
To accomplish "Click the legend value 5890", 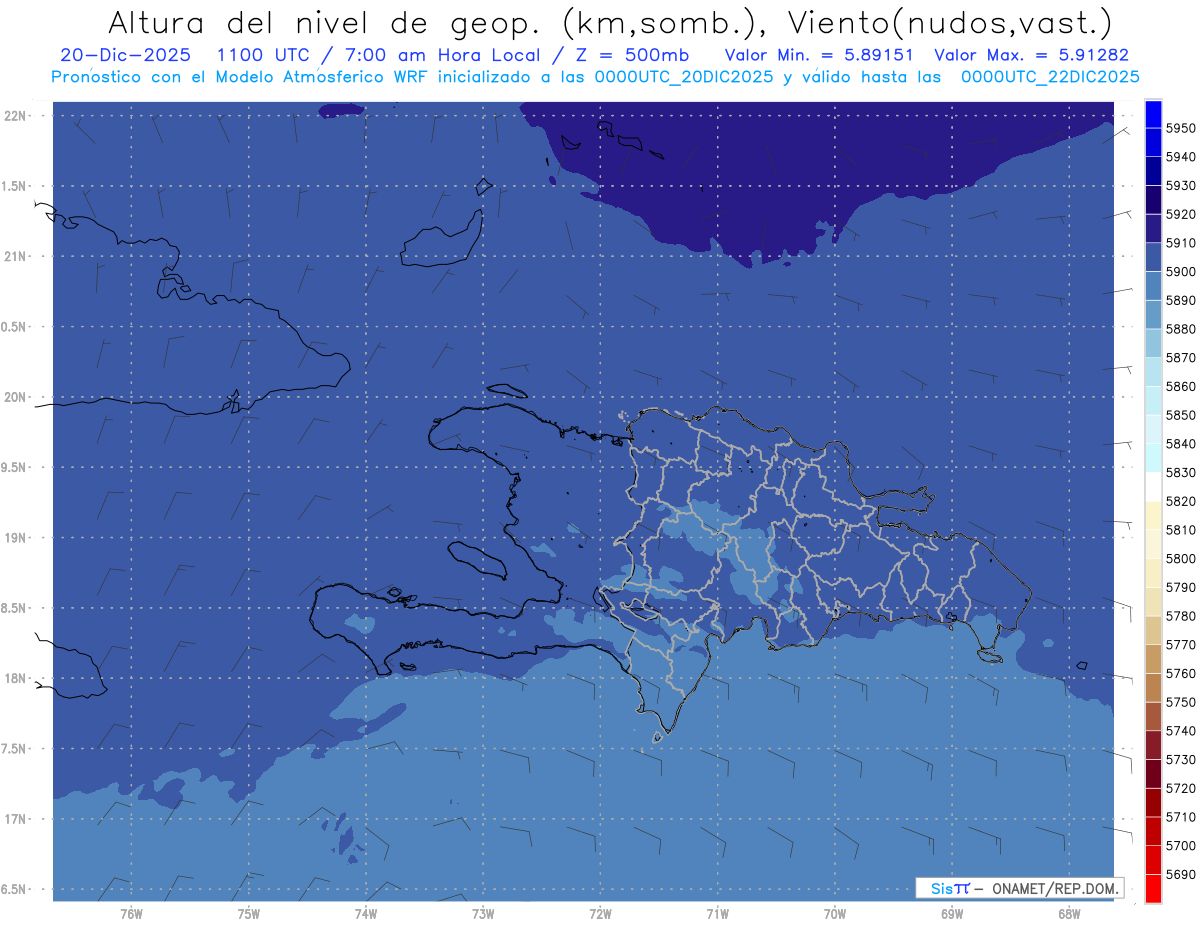I will [x=1180, y=300].
